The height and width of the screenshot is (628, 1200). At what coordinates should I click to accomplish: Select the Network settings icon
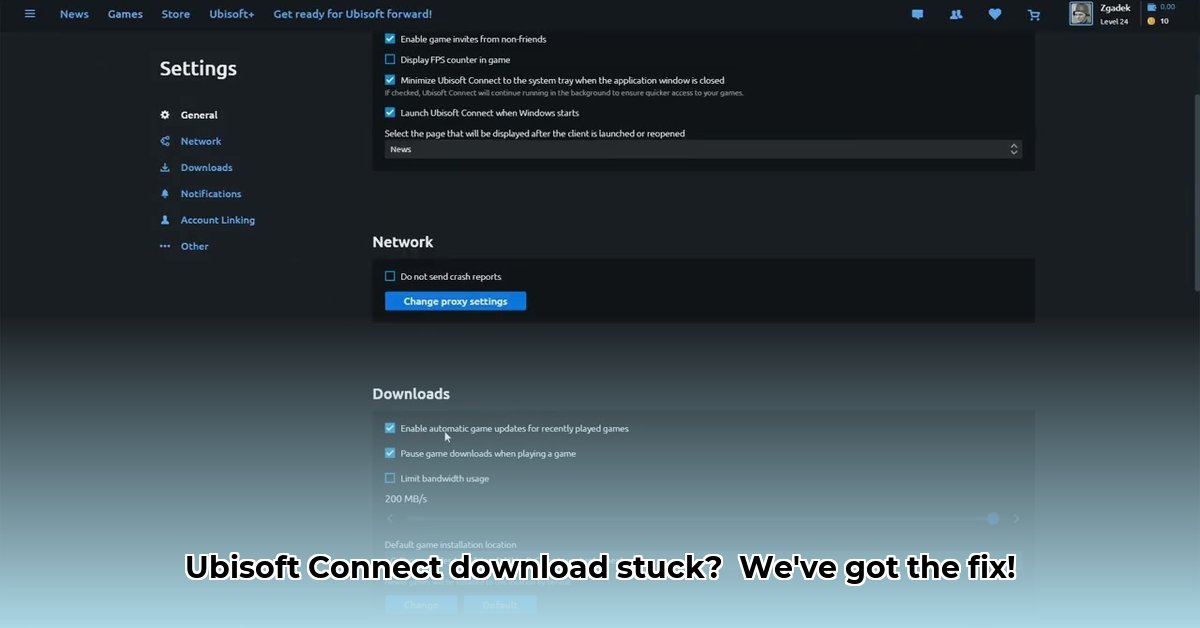click(x=166, y=141)
